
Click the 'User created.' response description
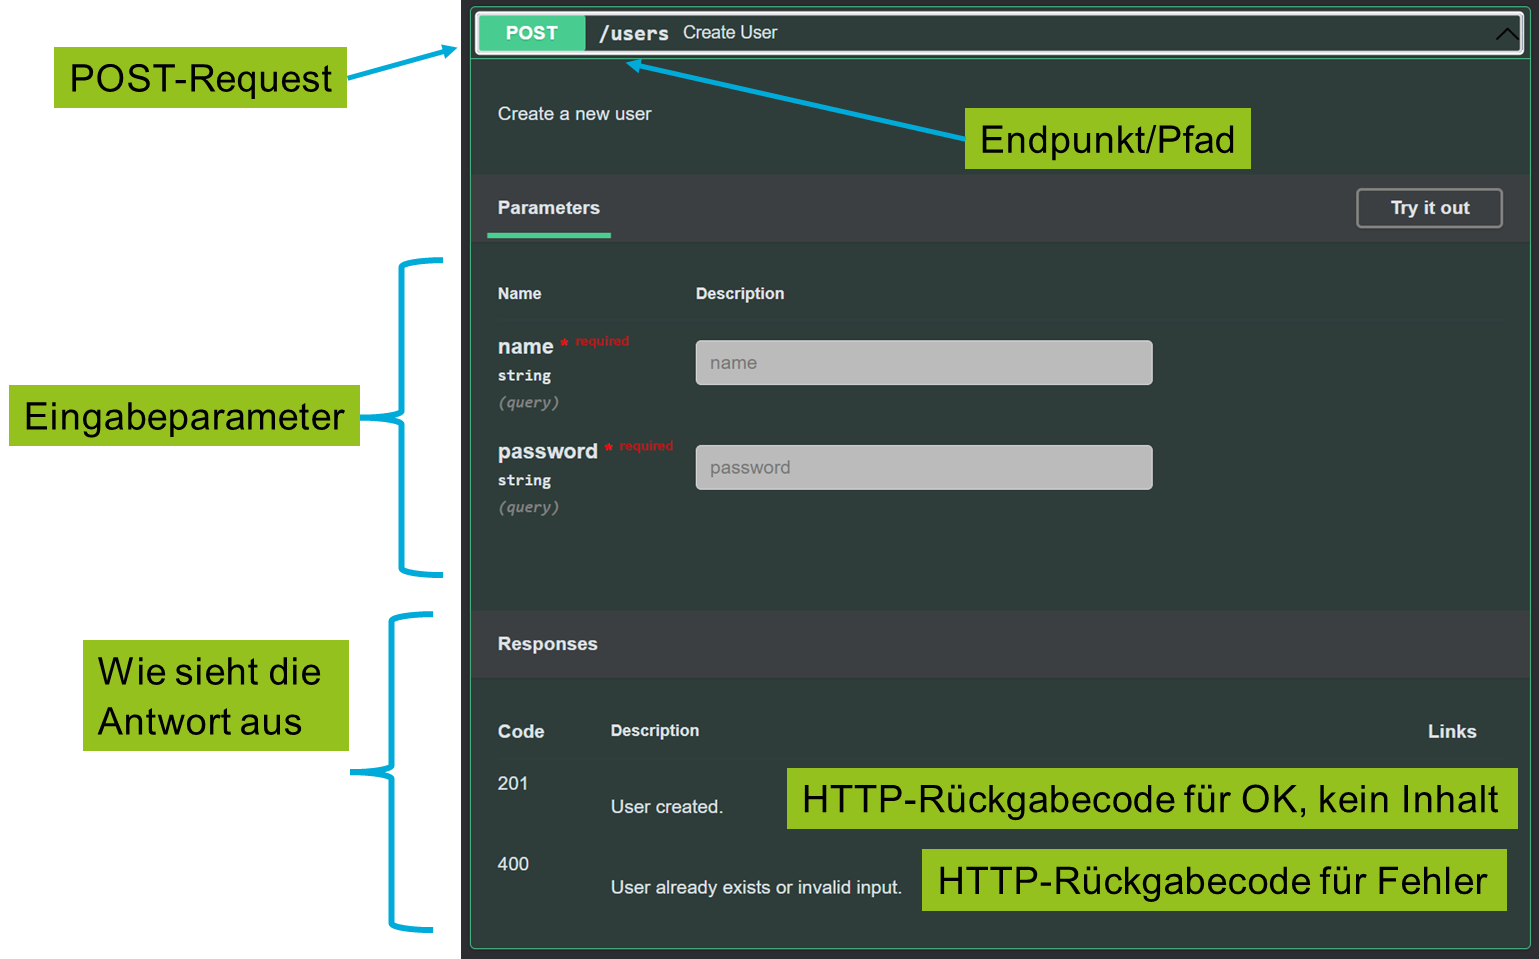pyautogui.click(x=666, y=807)
